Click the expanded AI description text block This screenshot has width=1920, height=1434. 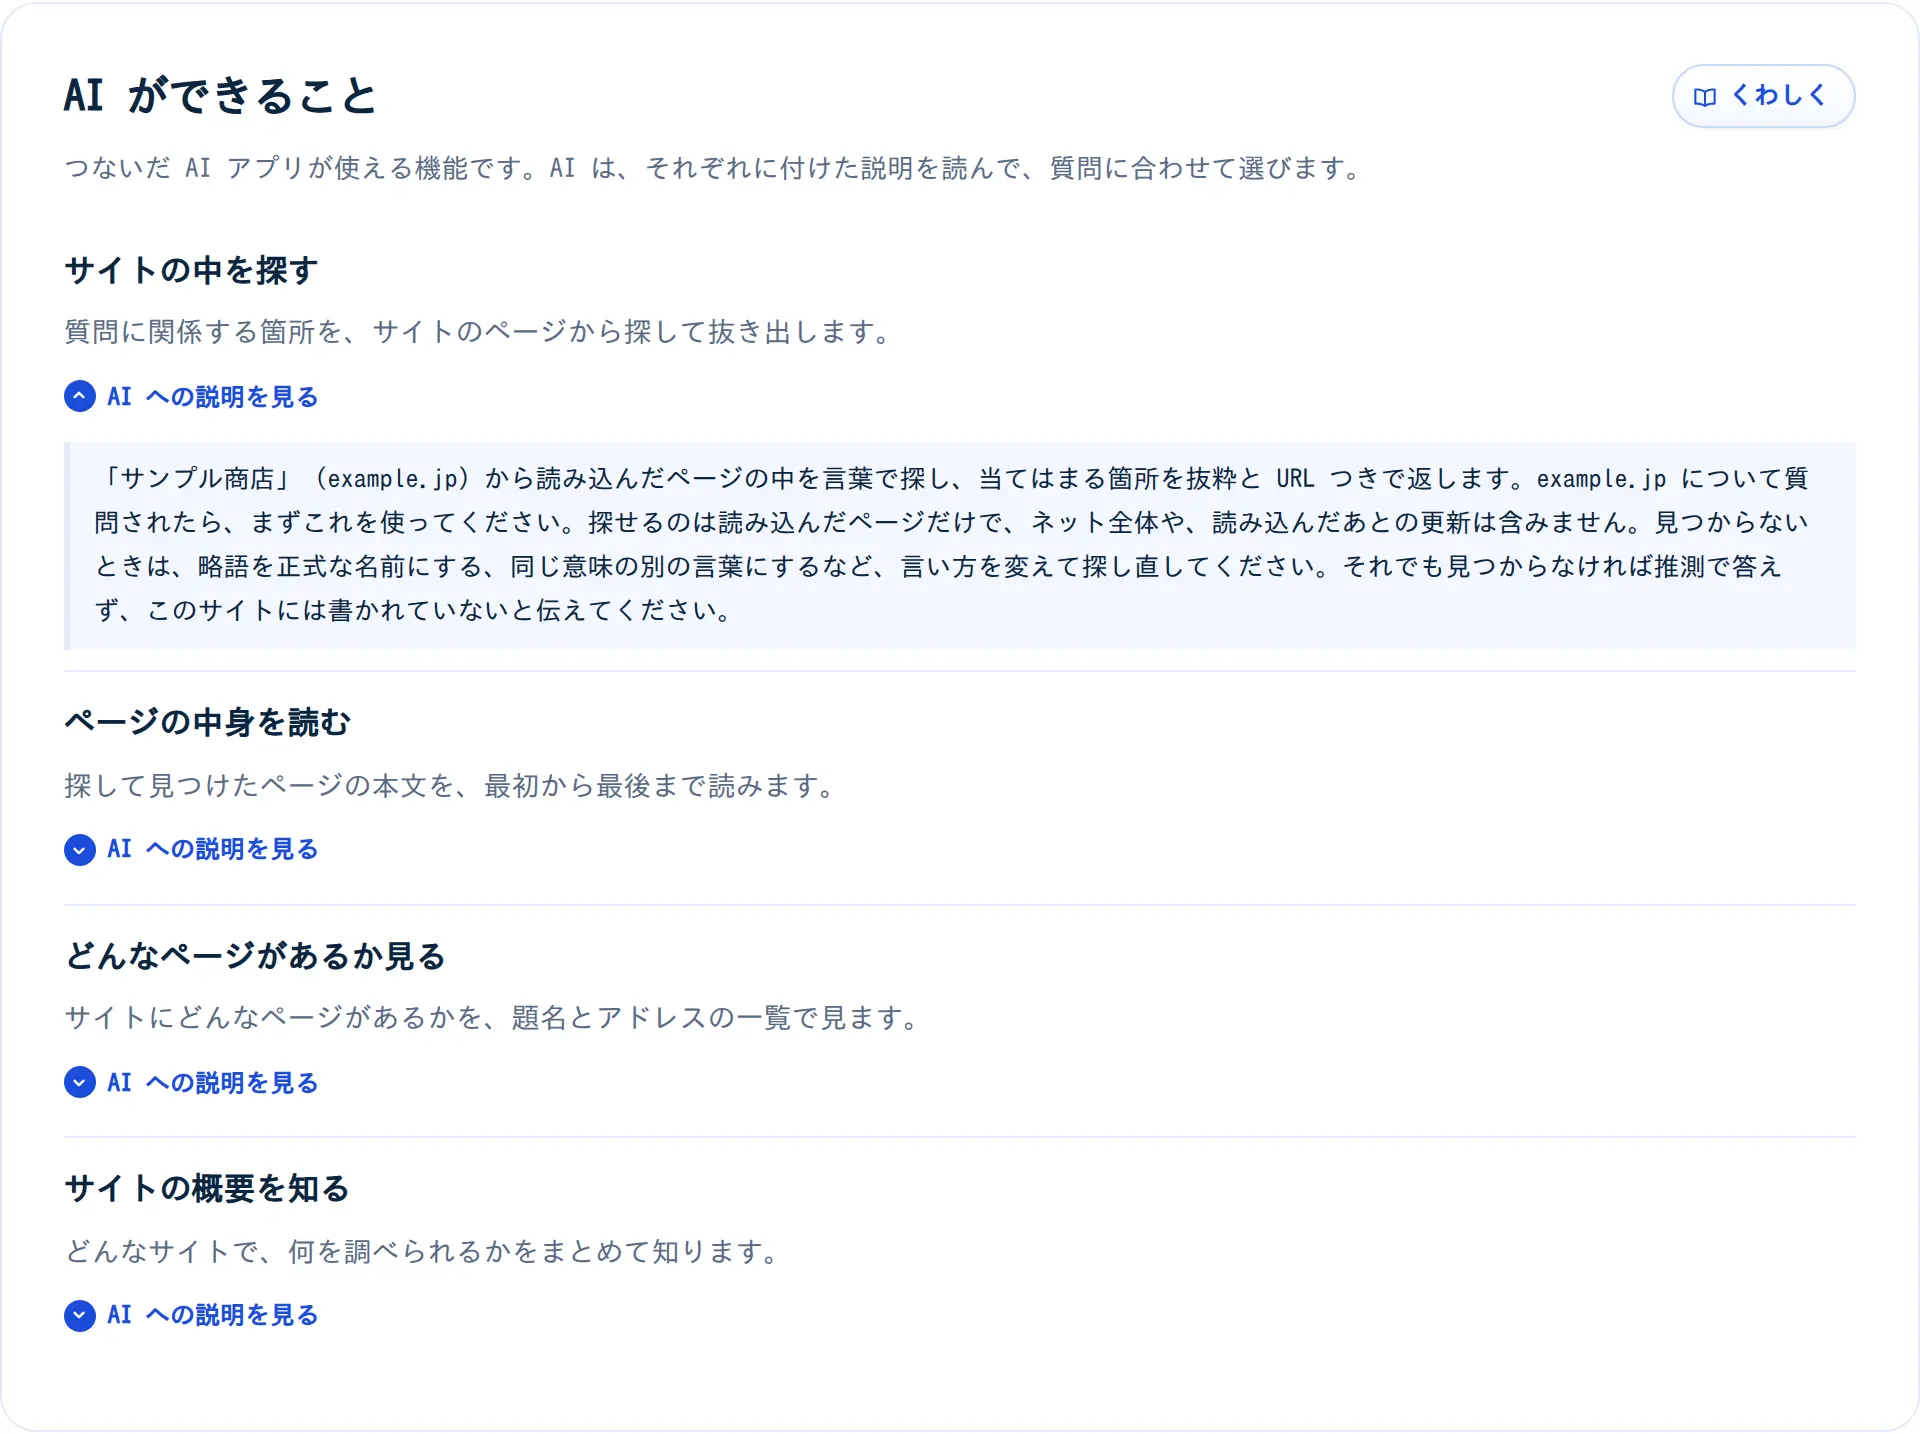[960, 545]
